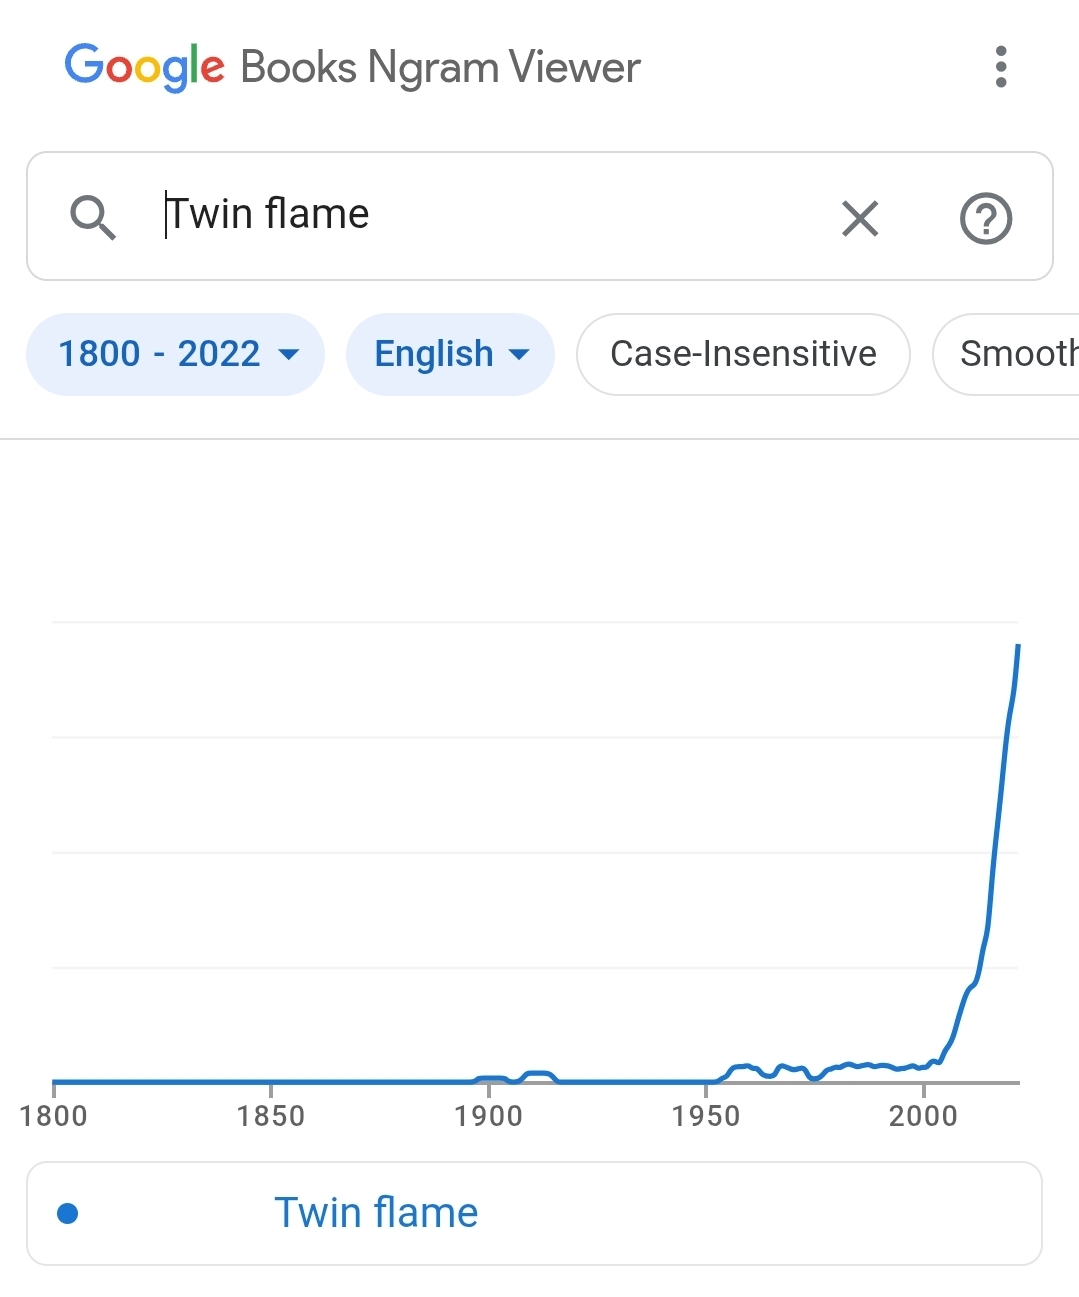Expand the 1800 - 2022 year range dropdown

coord(176,354)
